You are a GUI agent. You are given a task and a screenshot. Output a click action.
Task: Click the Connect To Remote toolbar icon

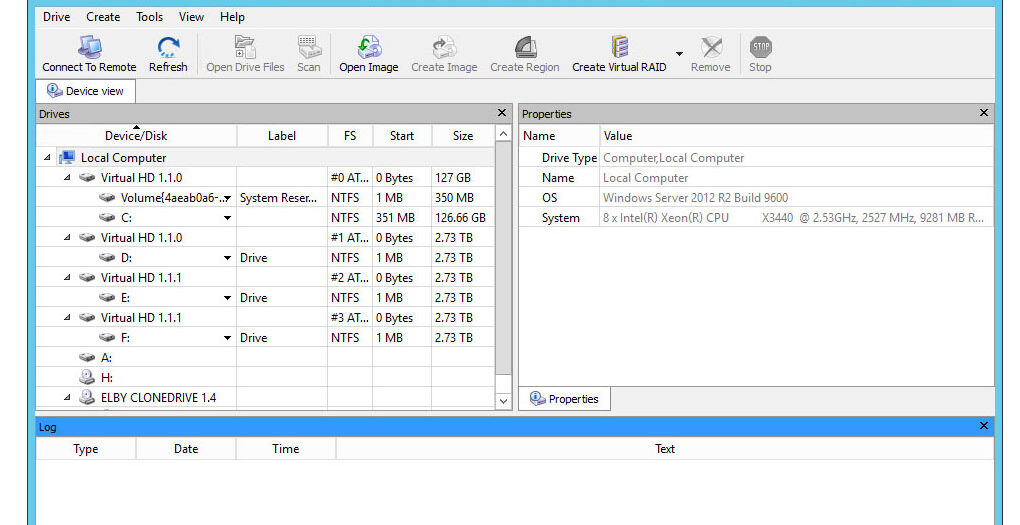[89, 47]
